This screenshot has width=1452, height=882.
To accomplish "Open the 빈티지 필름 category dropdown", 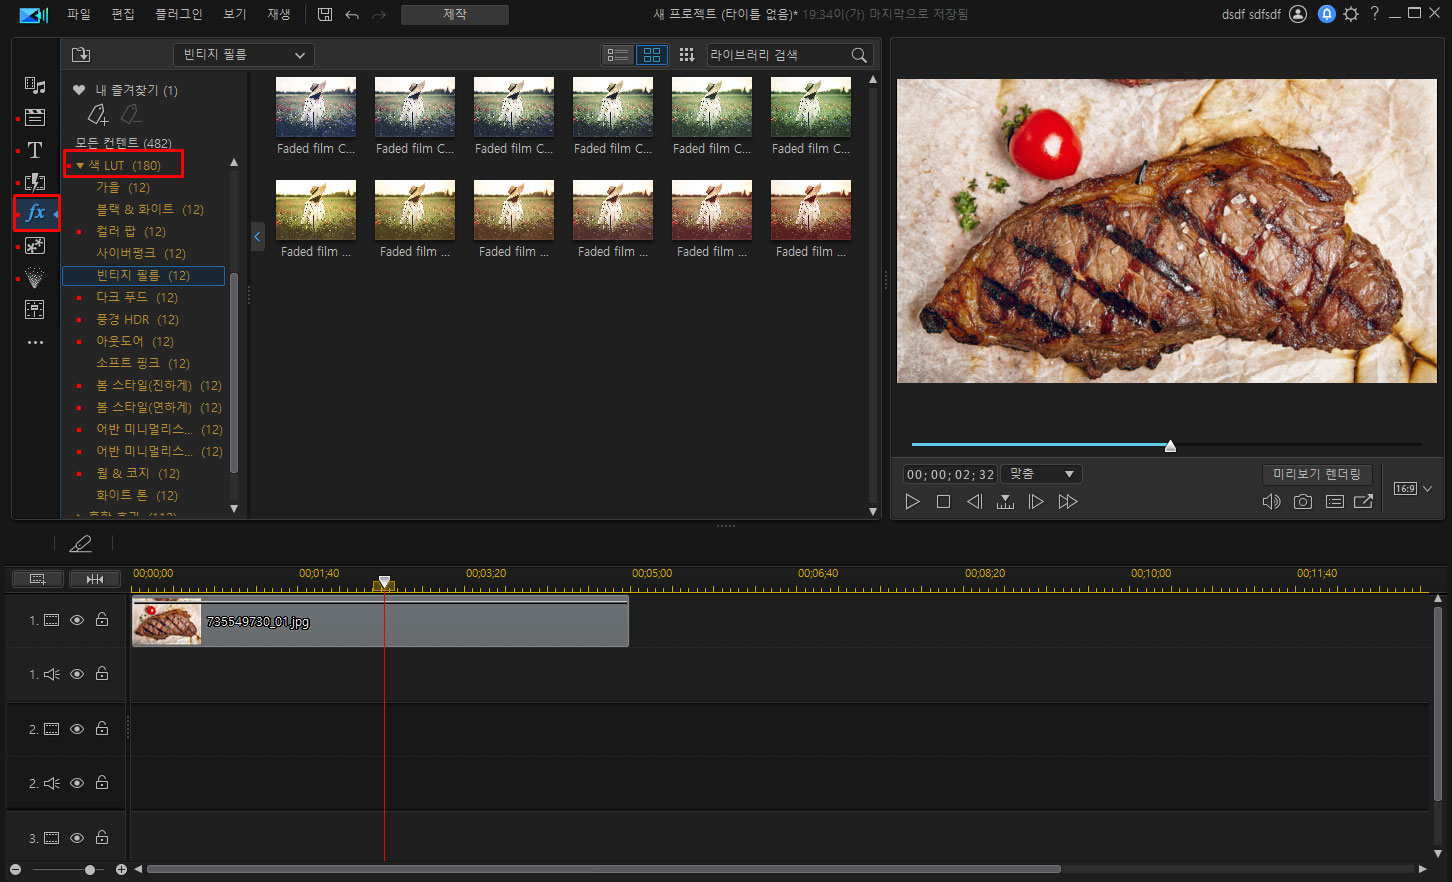I will pos(243,55).
